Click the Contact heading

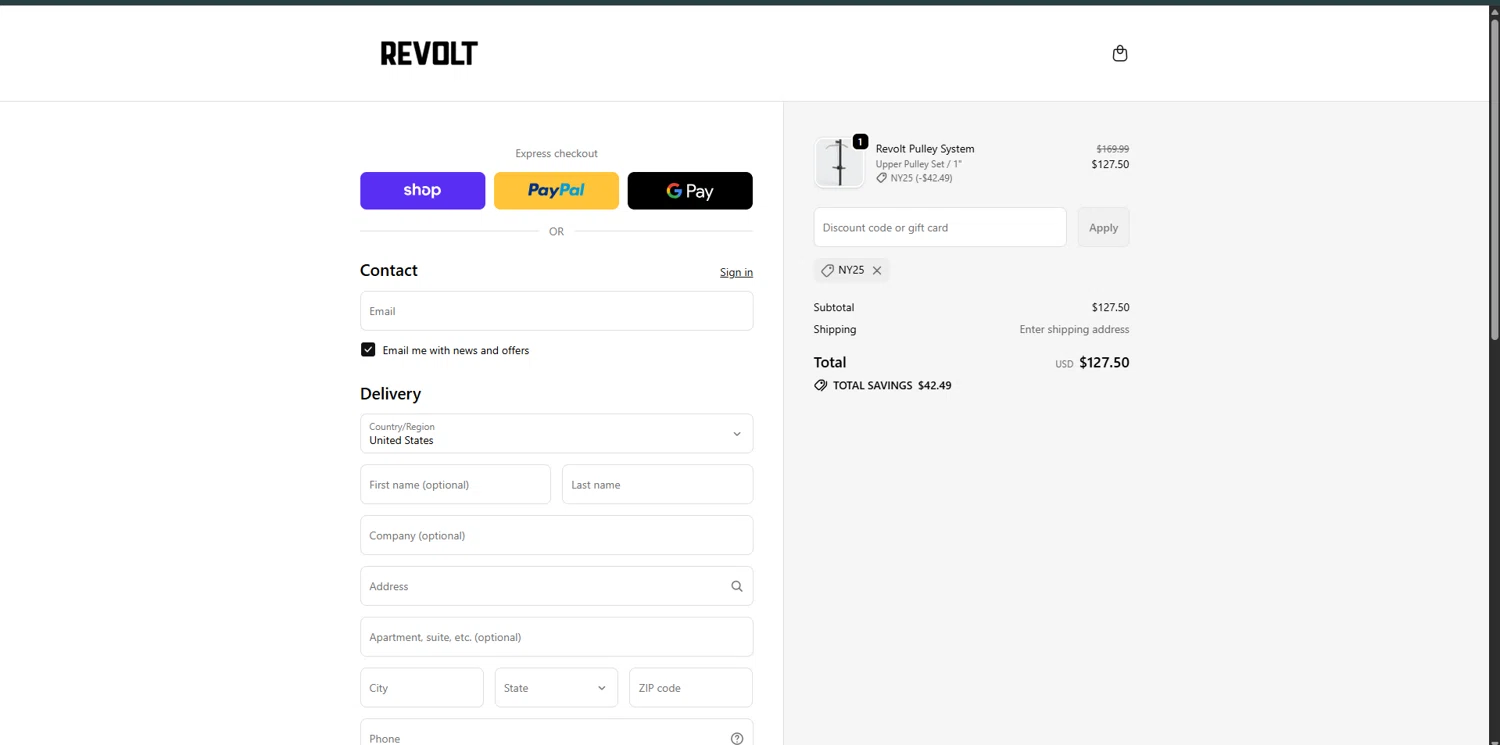[389, 270]
